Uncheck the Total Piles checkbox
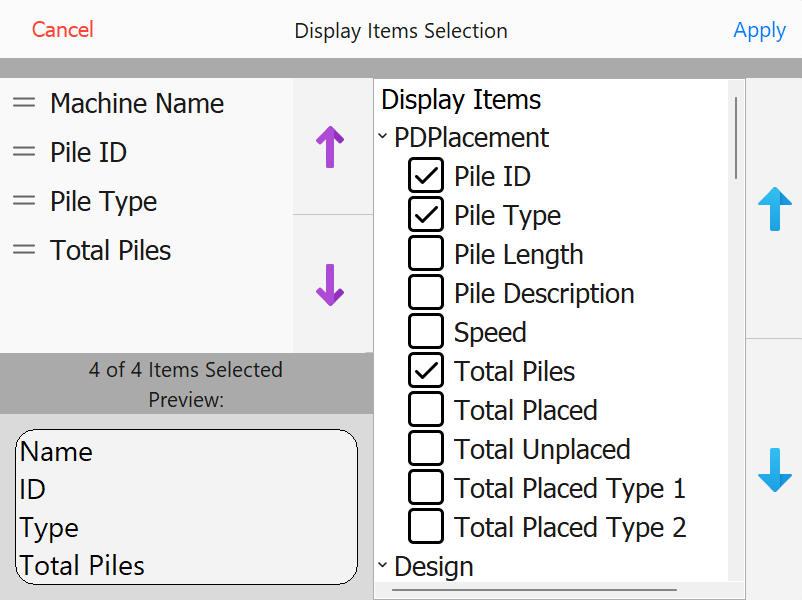The width and height of the screenshot is (802, 600). (426, 370)
